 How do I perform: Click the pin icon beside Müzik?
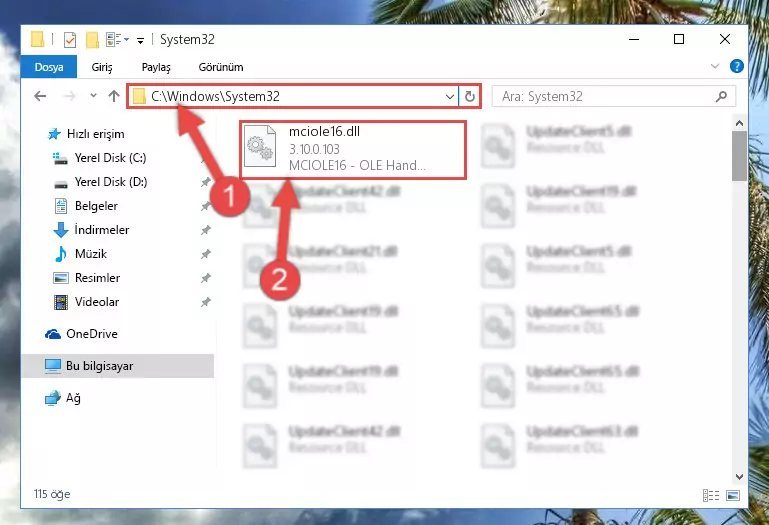pos(205,254)
